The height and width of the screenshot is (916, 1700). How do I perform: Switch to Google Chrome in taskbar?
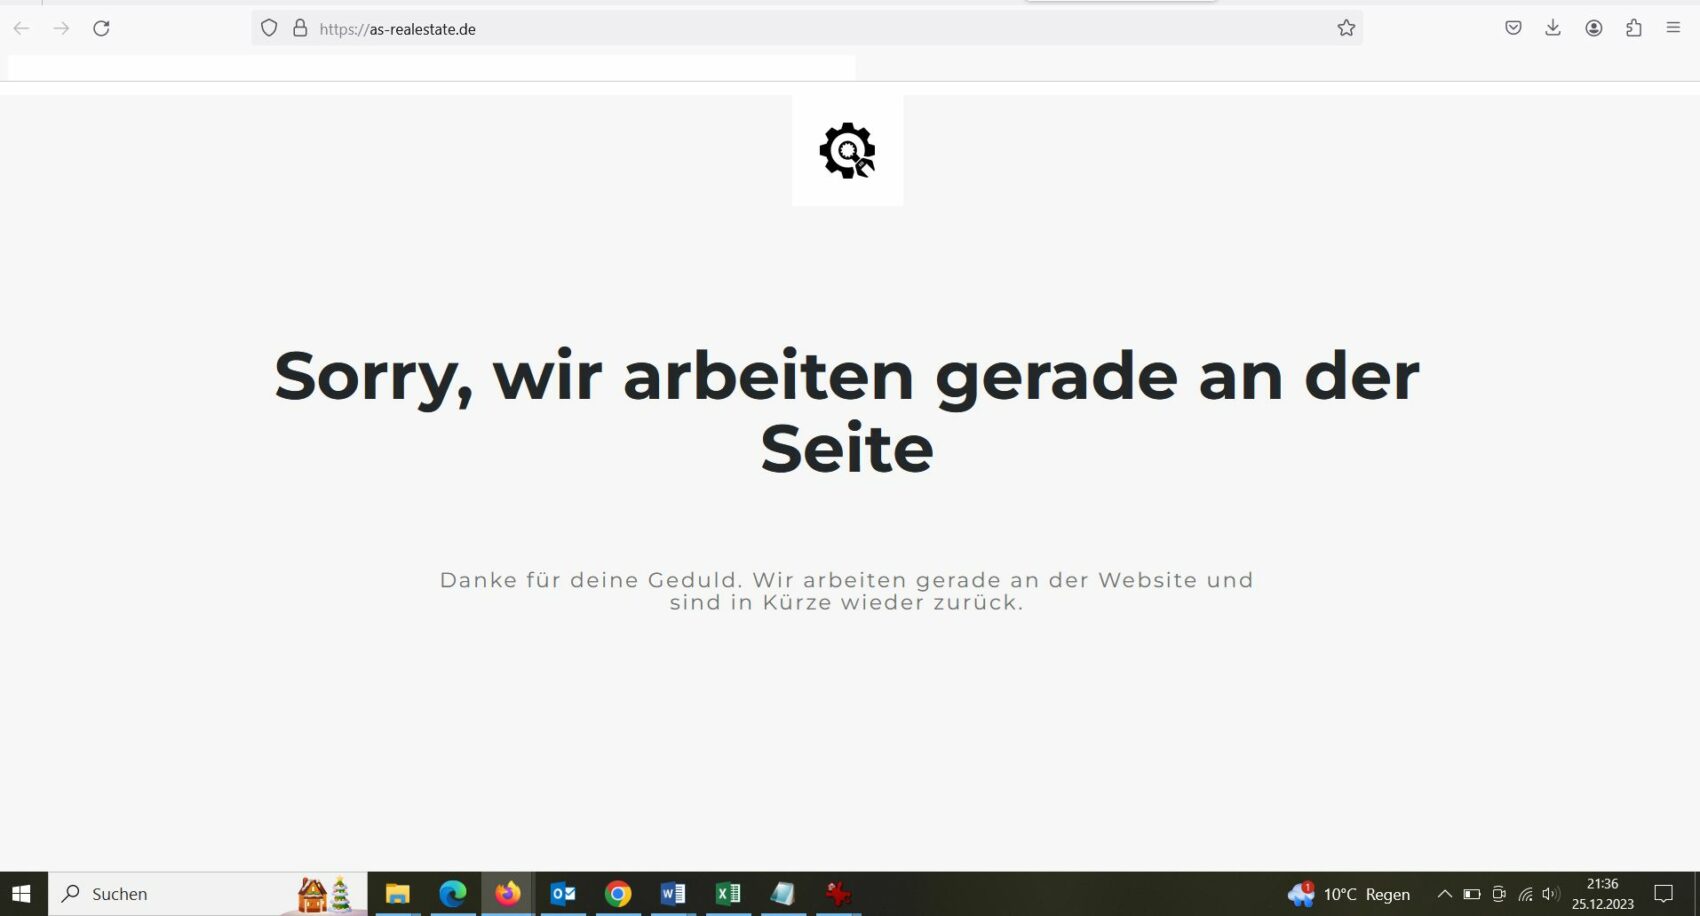pos(618,893)
